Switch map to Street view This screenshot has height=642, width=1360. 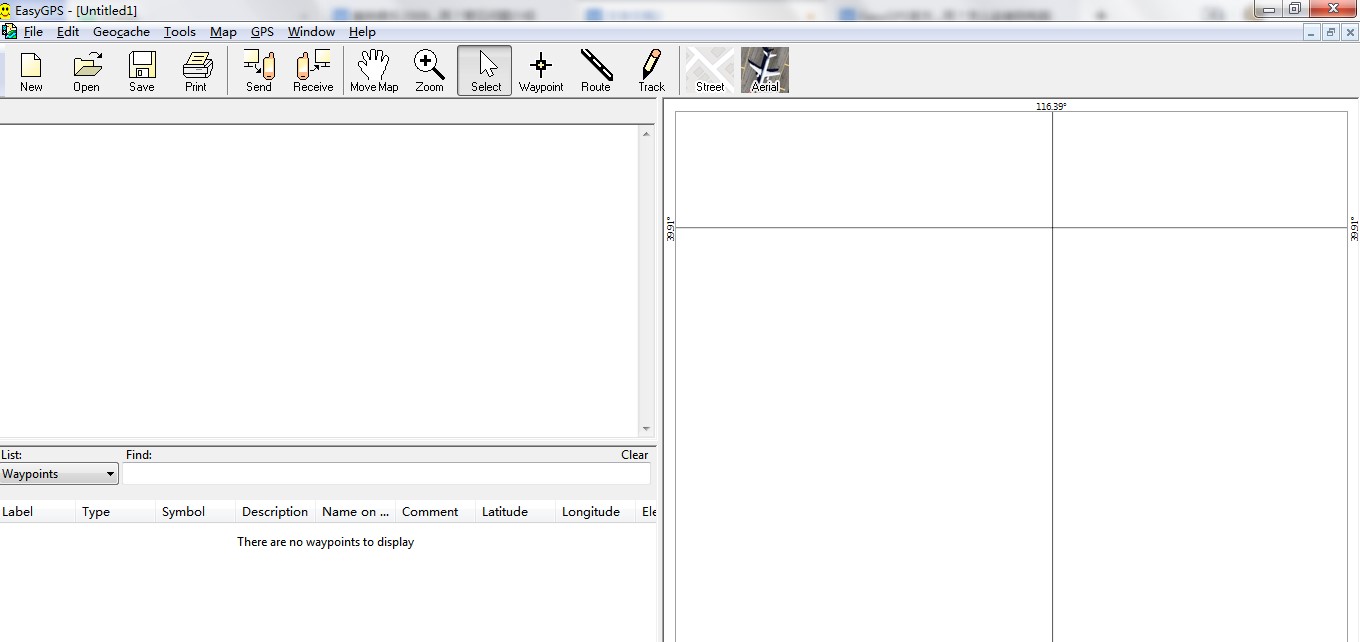click(x=710, y=70)
